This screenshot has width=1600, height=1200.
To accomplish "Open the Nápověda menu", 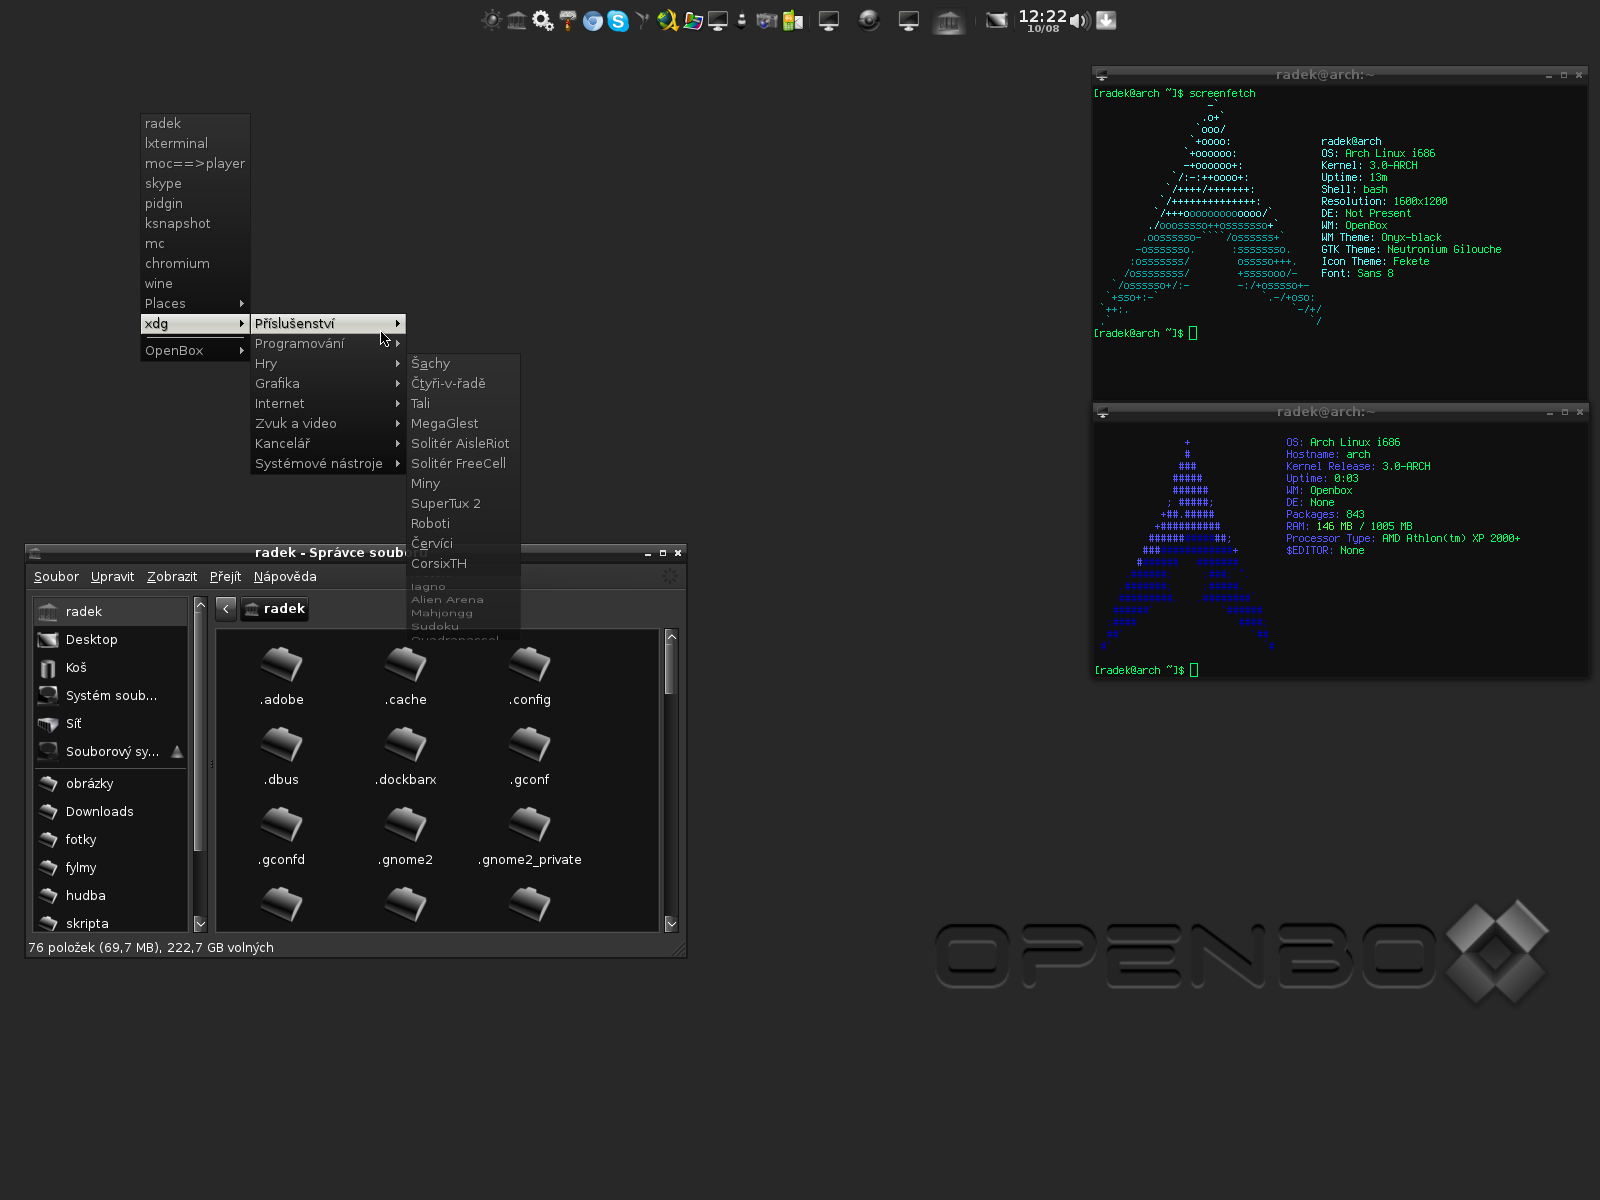I will [x=285, y=577].
